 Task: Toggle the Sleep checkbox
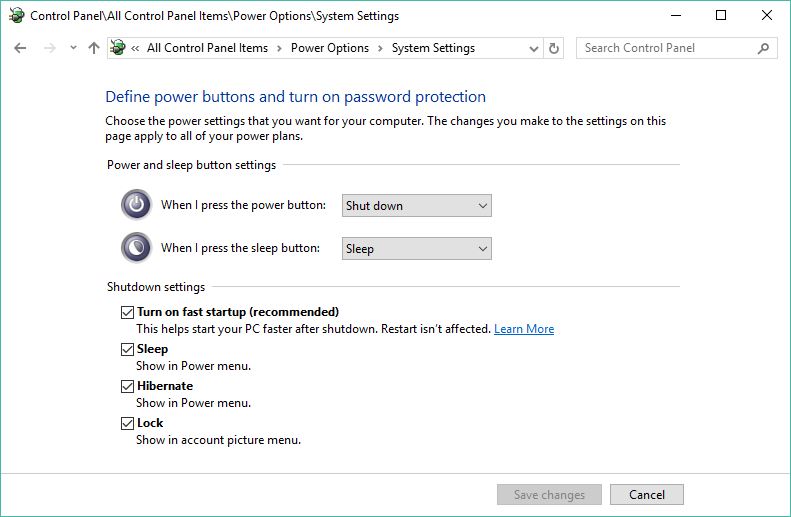point(127,349)
